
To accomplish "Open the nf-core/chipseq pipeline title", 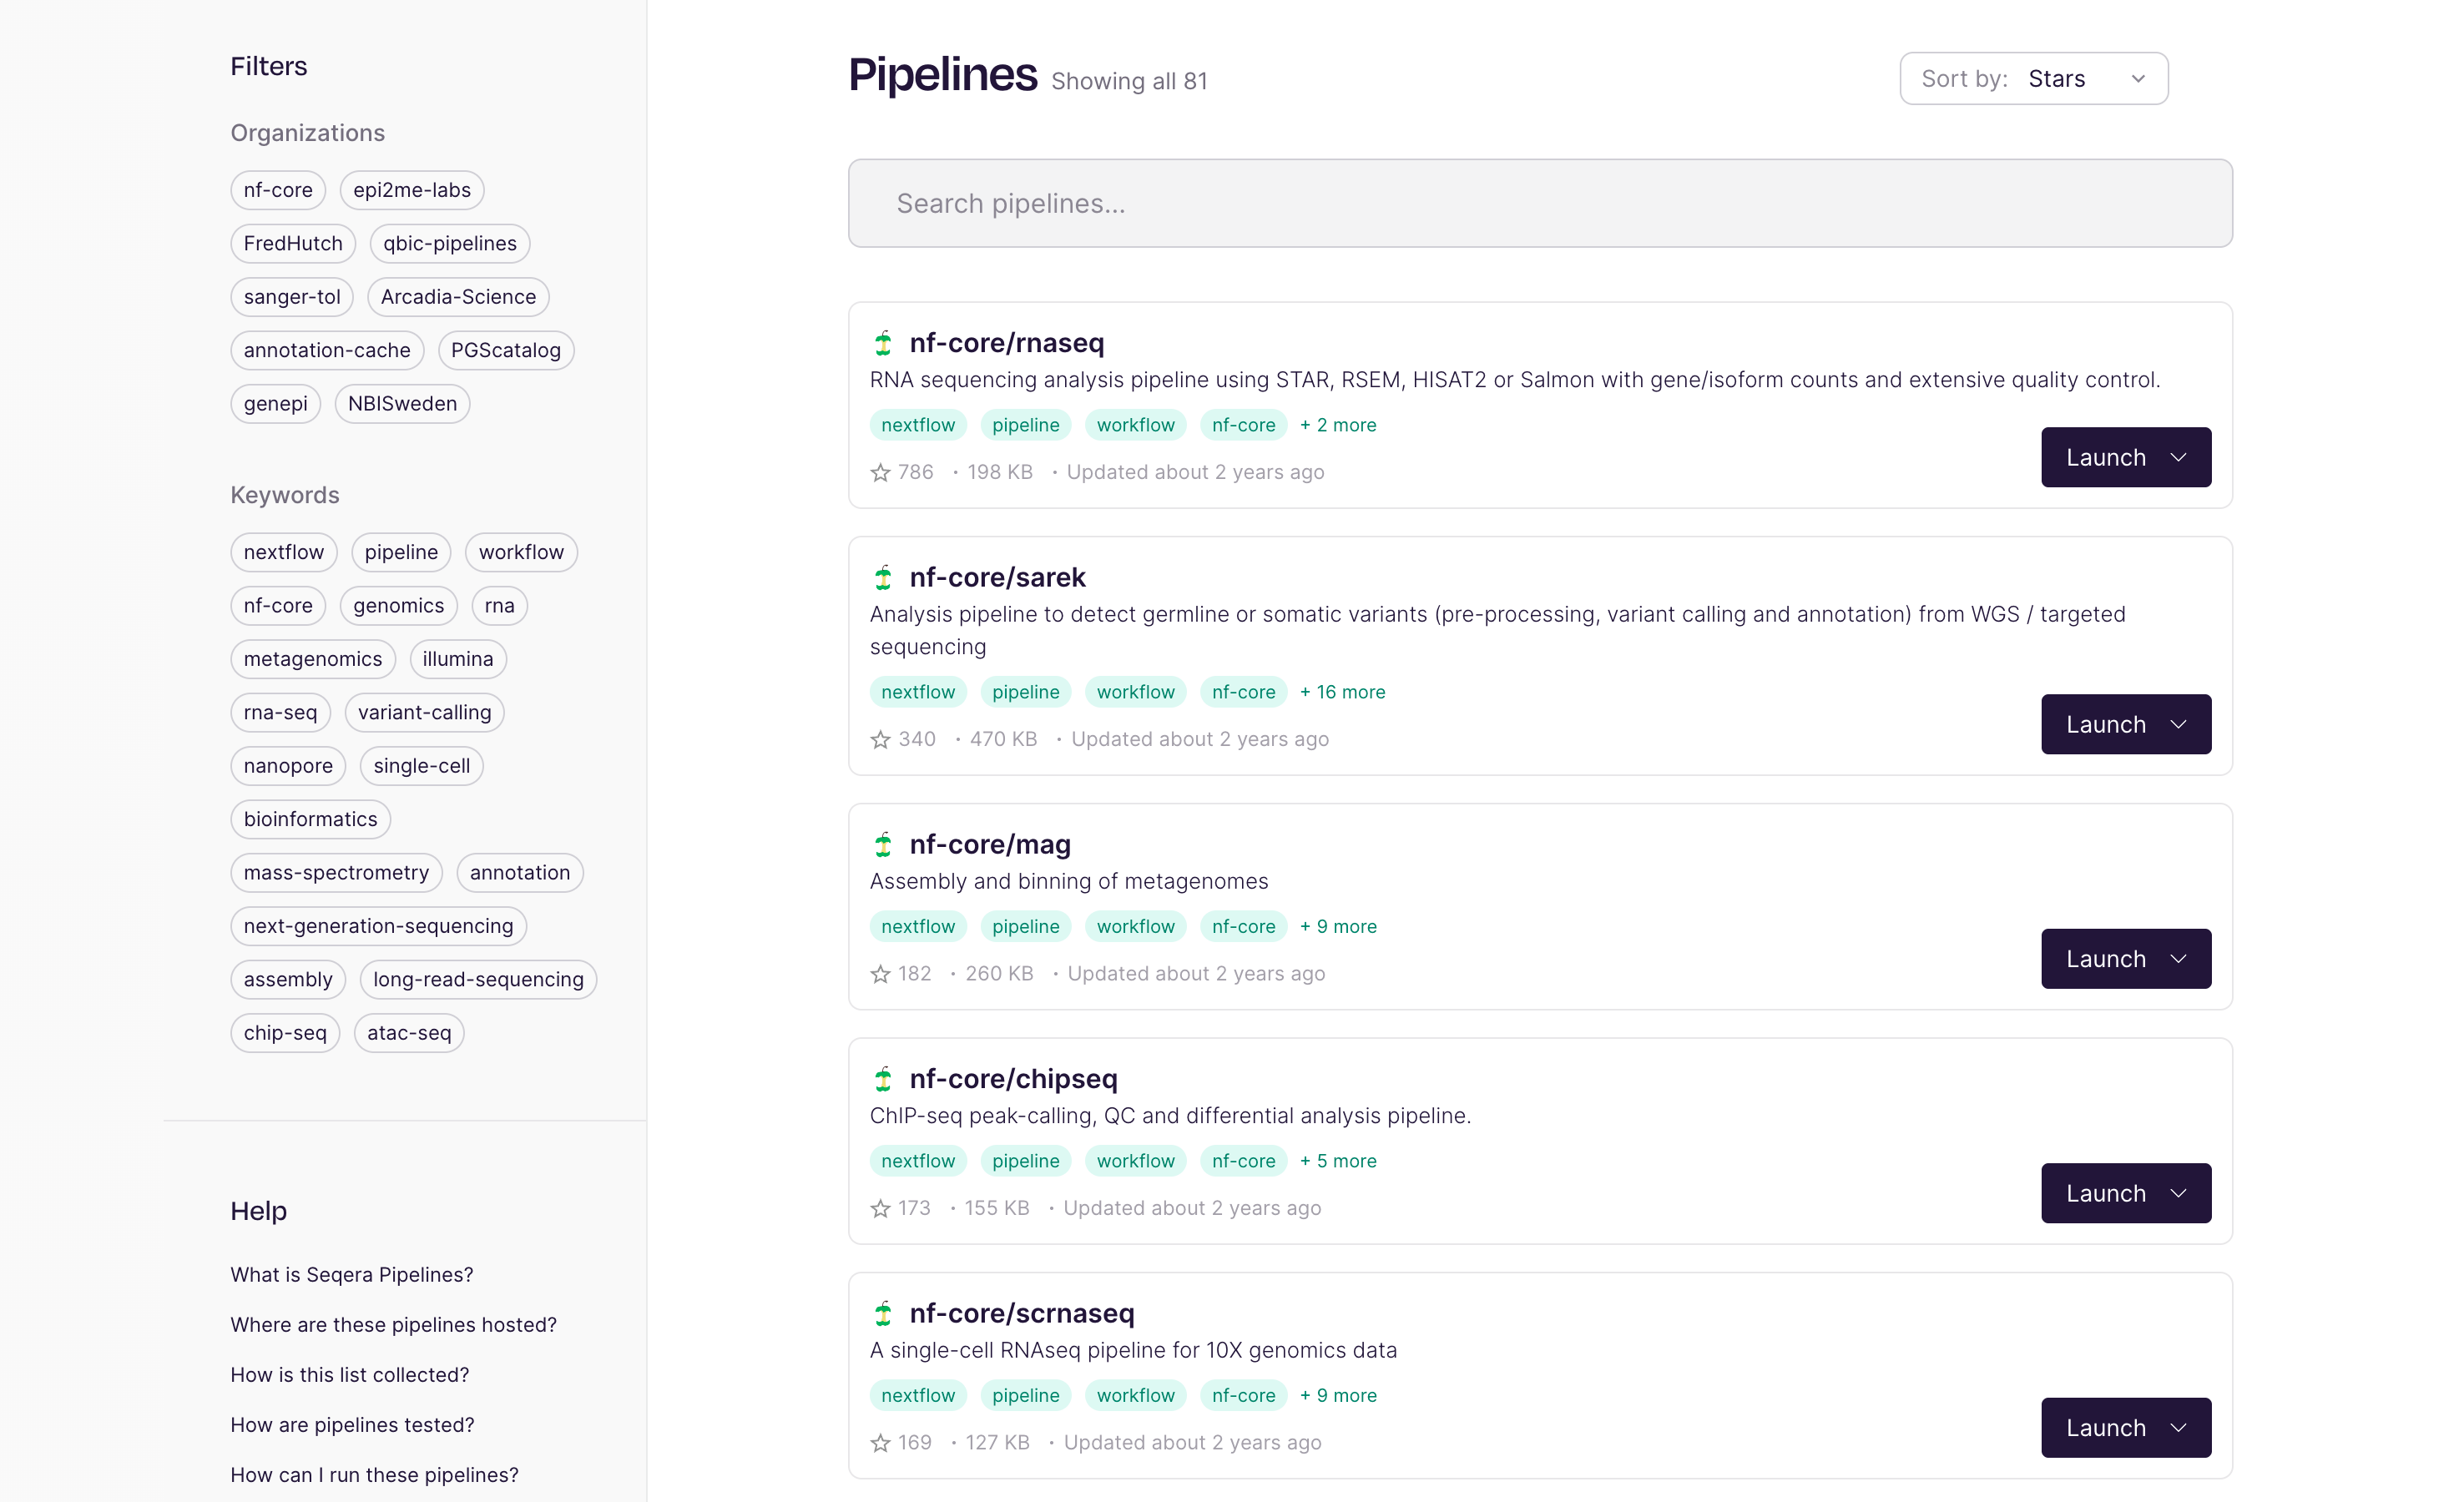I will coord(1013,1079).
